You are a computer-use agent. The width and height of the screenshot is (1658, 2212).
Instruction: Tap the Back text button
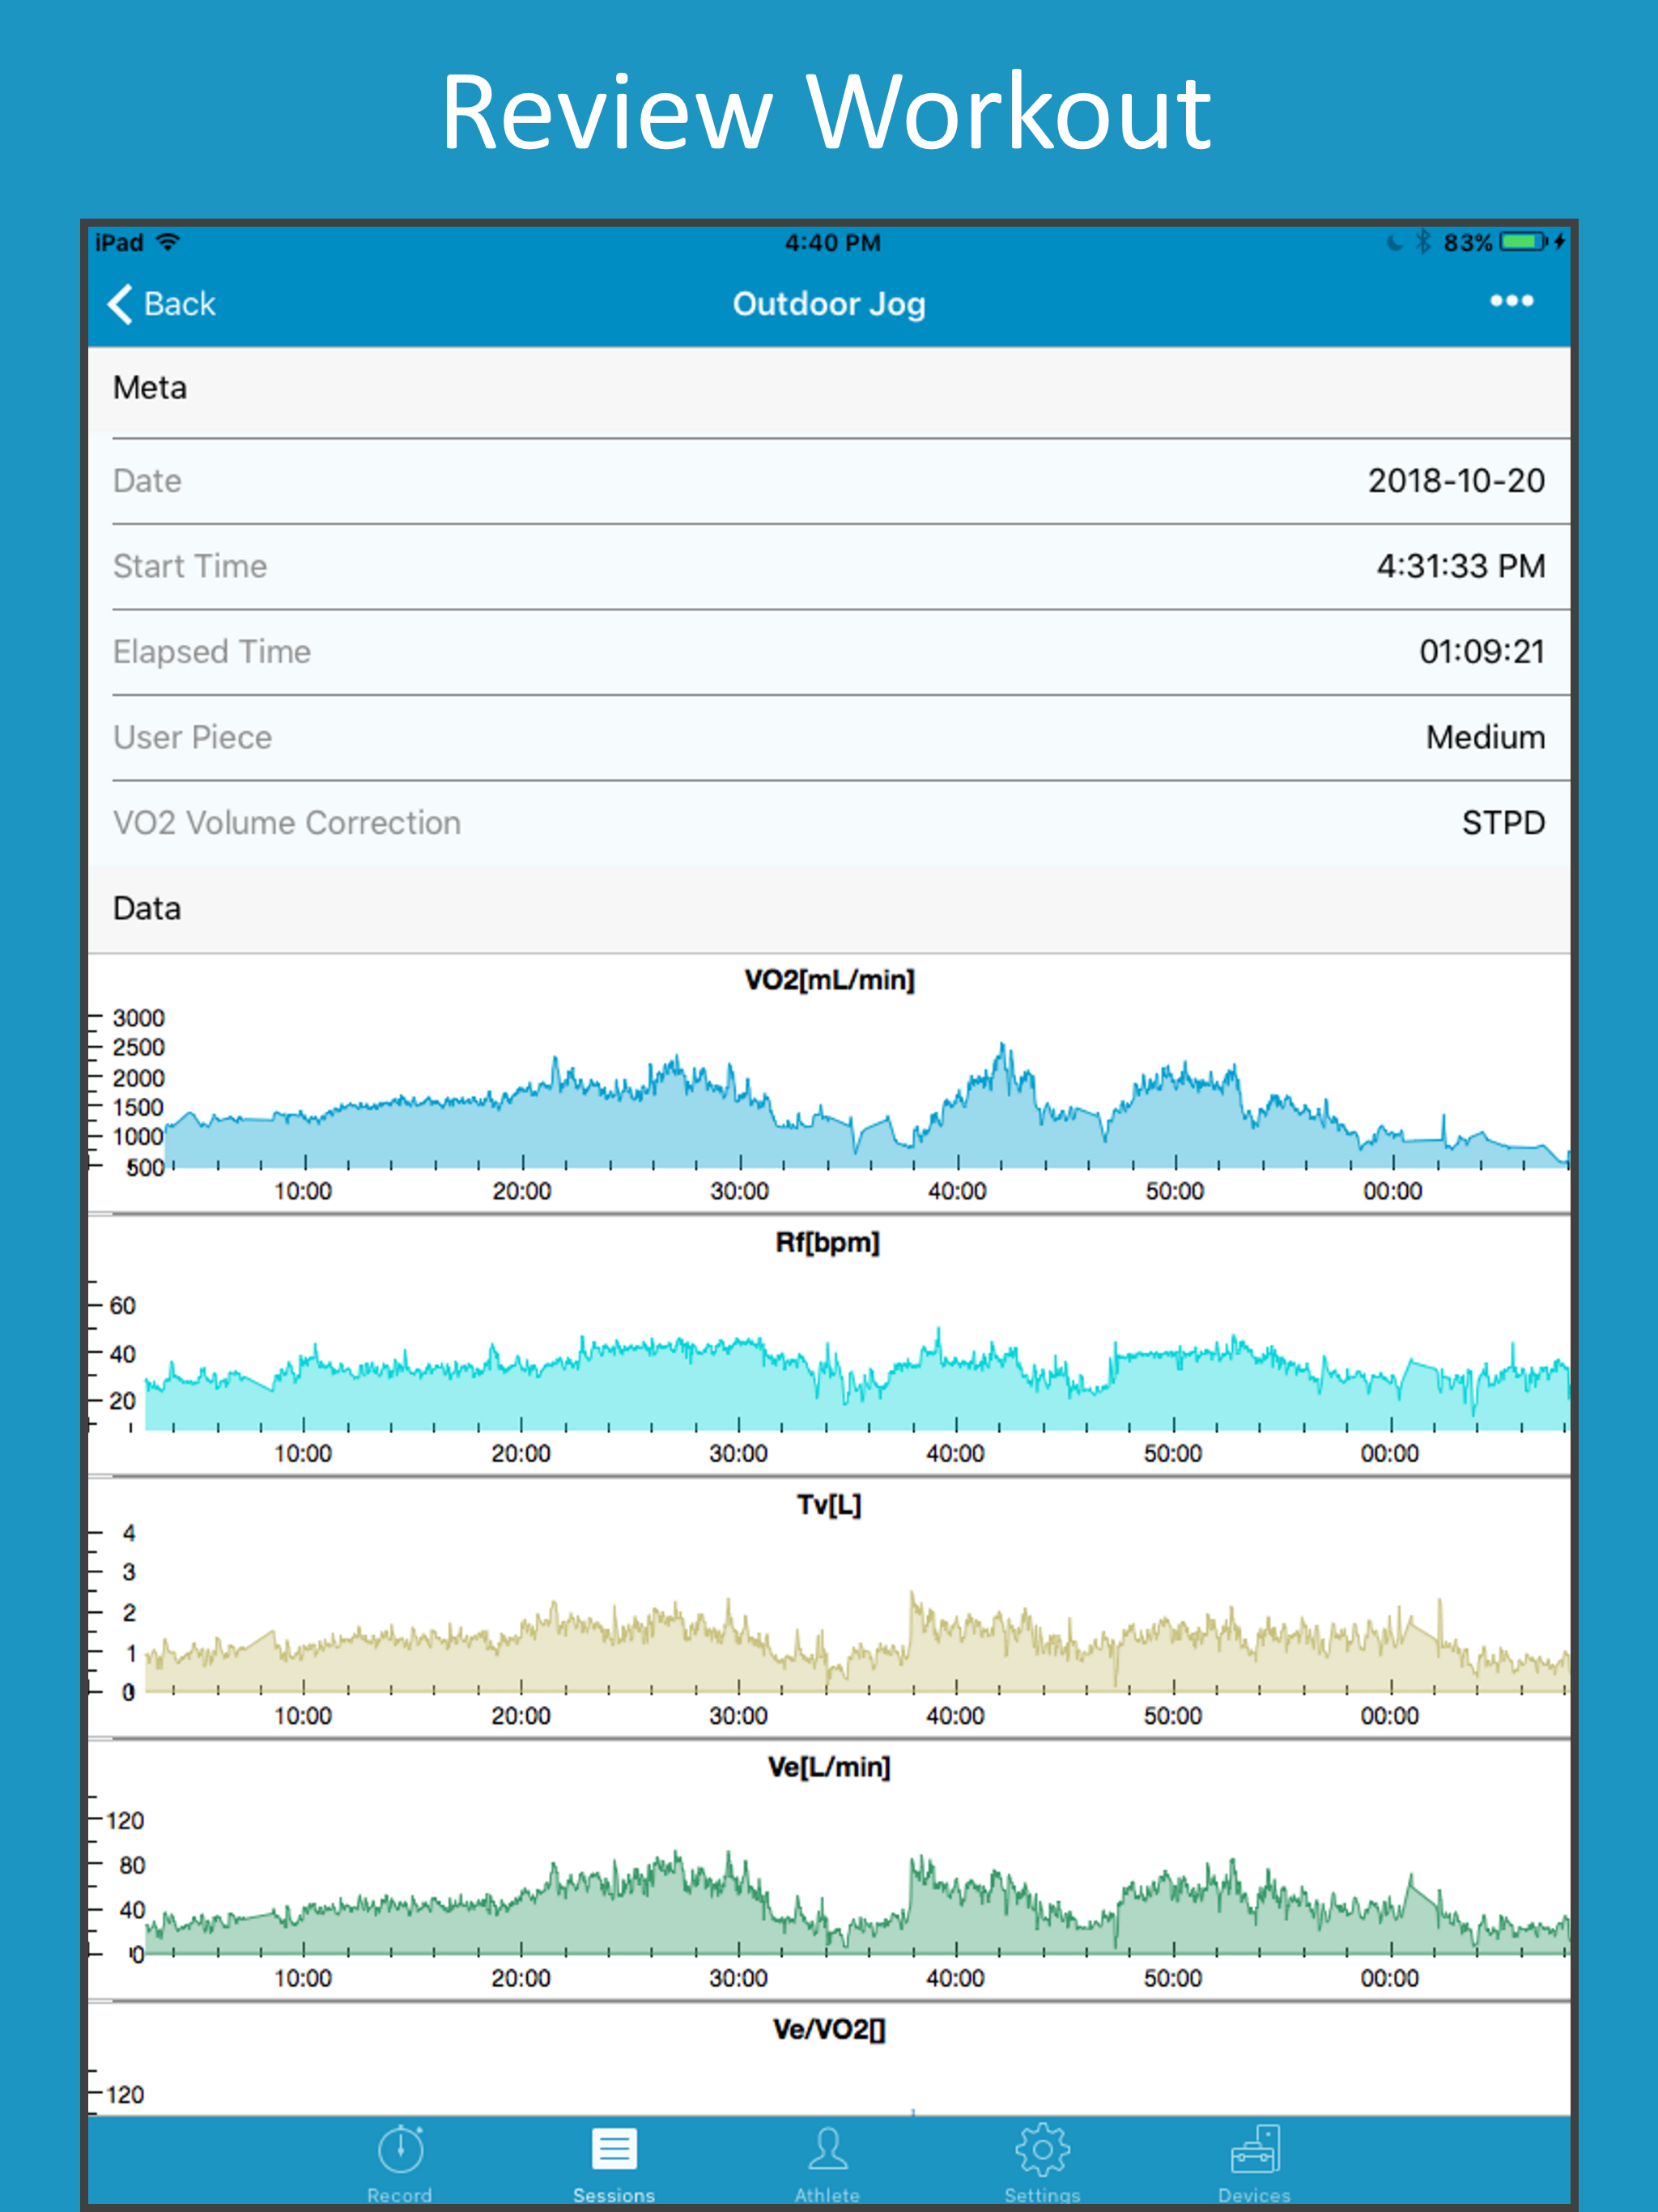(180, 304)
